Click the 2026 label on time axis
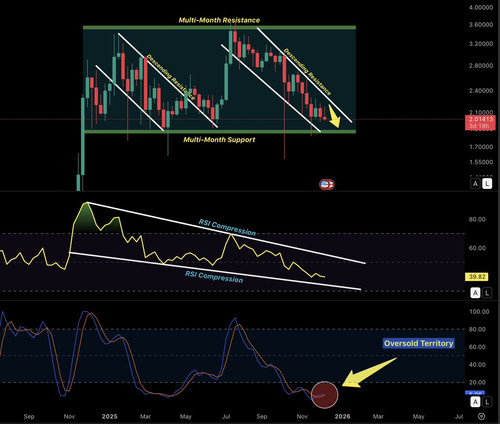500x424 pixels. click(342, 416)
